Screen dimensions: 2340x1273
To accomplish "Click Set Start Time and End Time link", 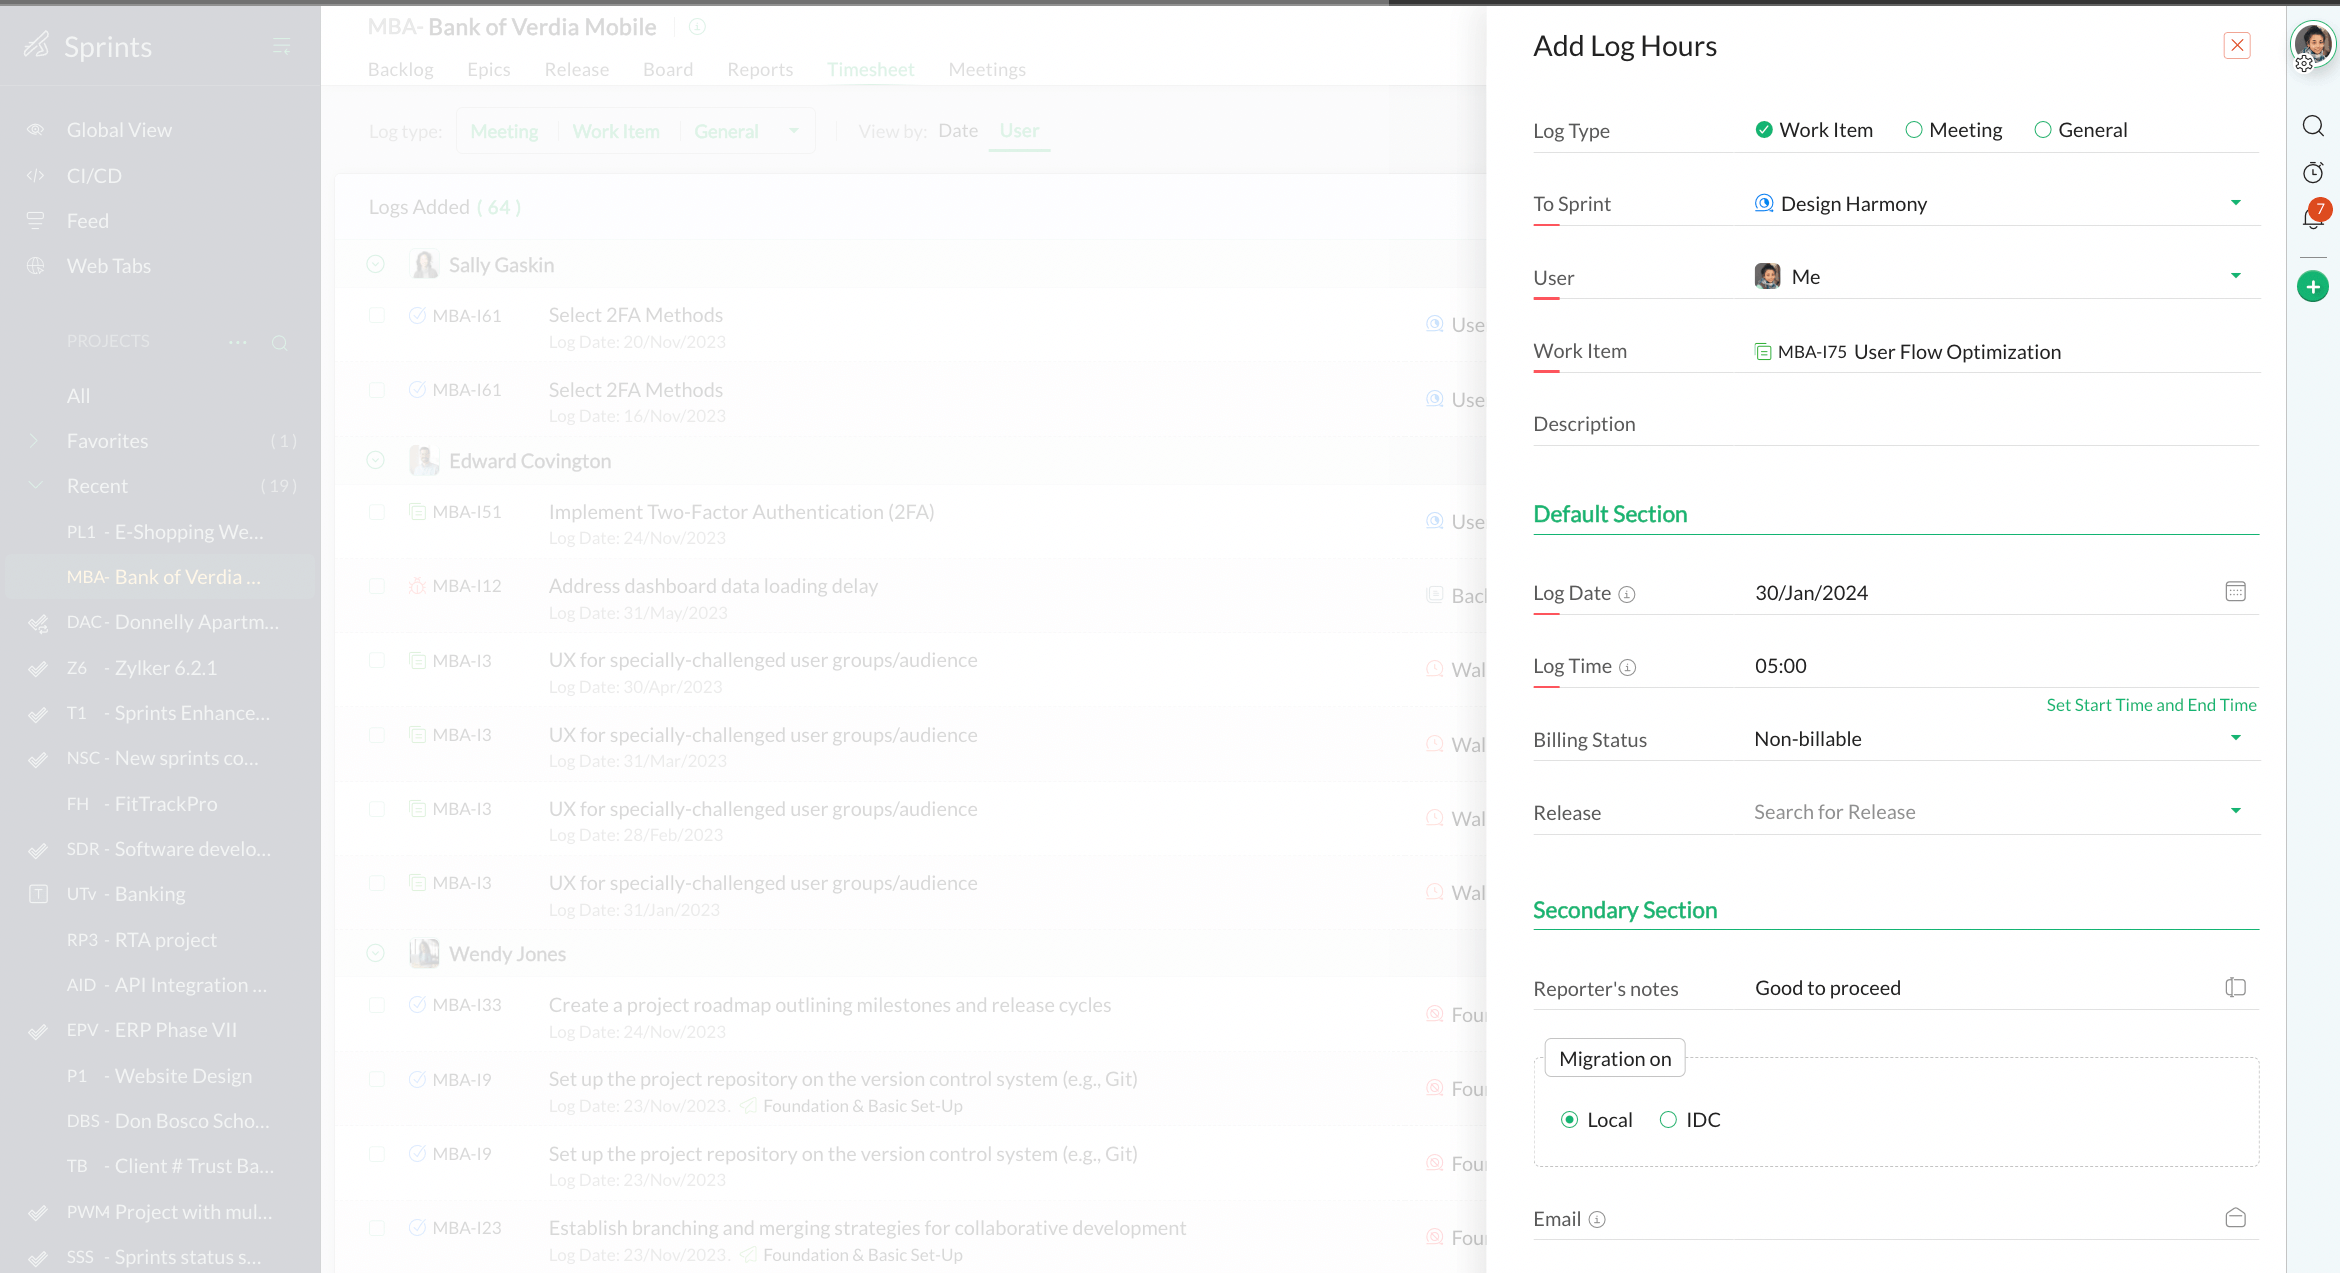I will click(2151, 705).
